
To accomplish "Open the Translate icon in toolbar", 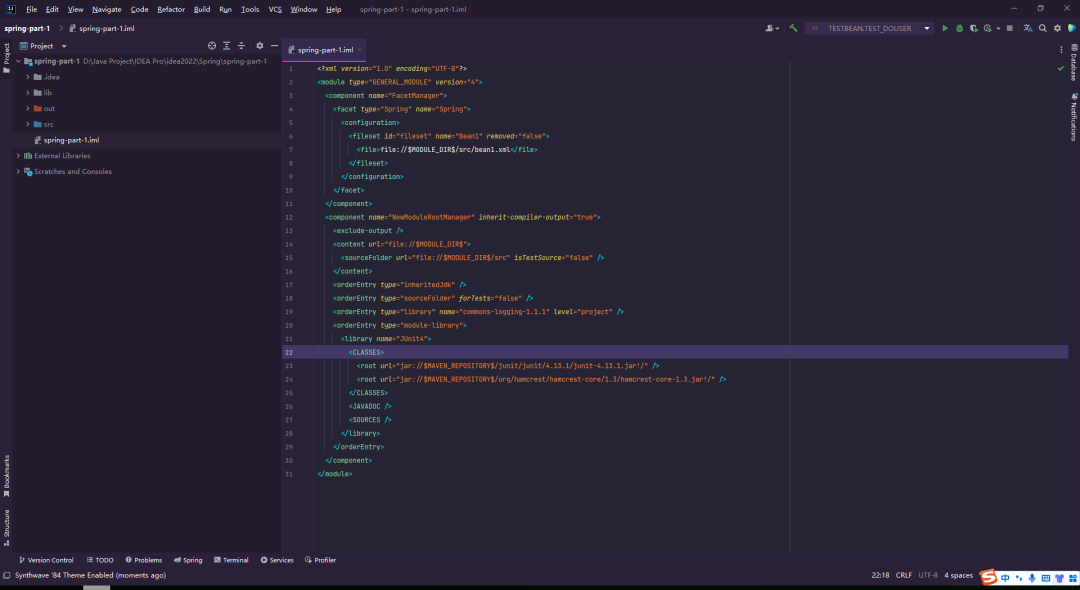I will coord(1028,28).
